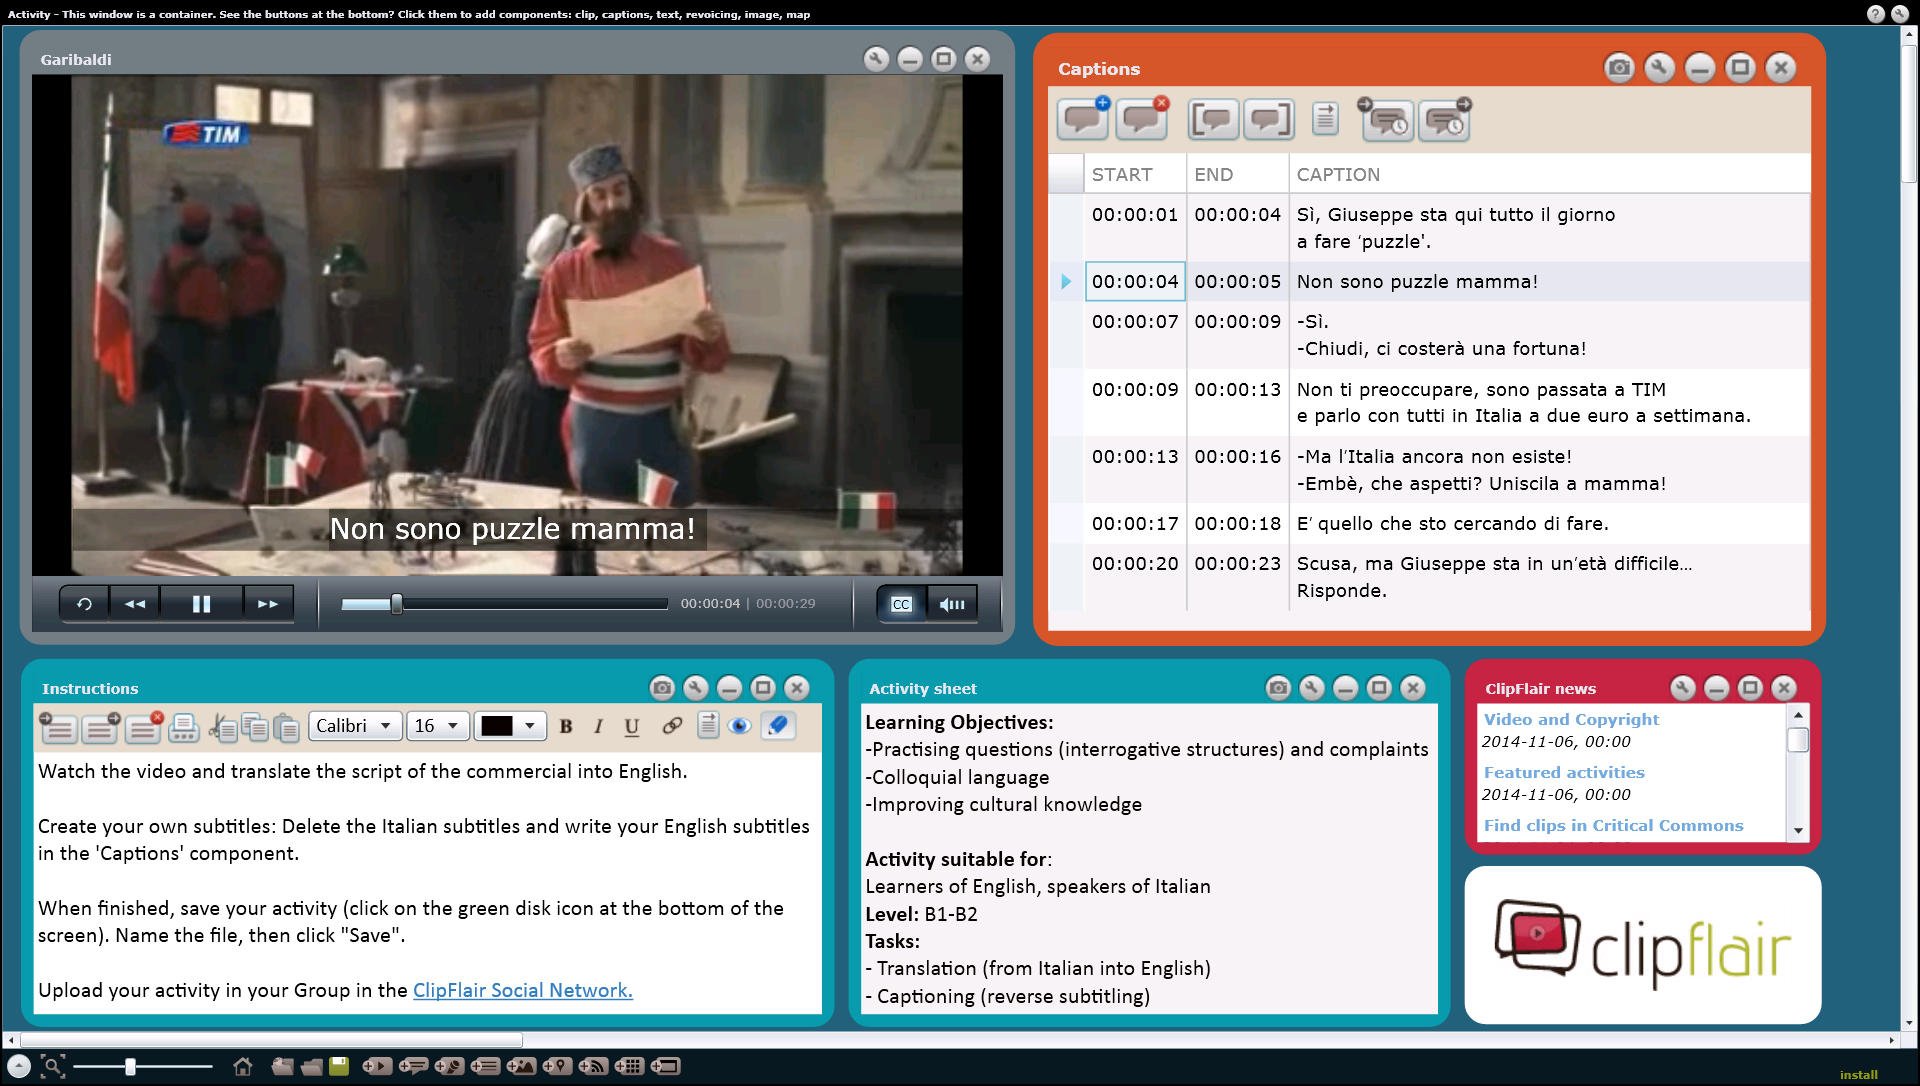Open the Calibri font dropdown

click(x=355, y=726)
